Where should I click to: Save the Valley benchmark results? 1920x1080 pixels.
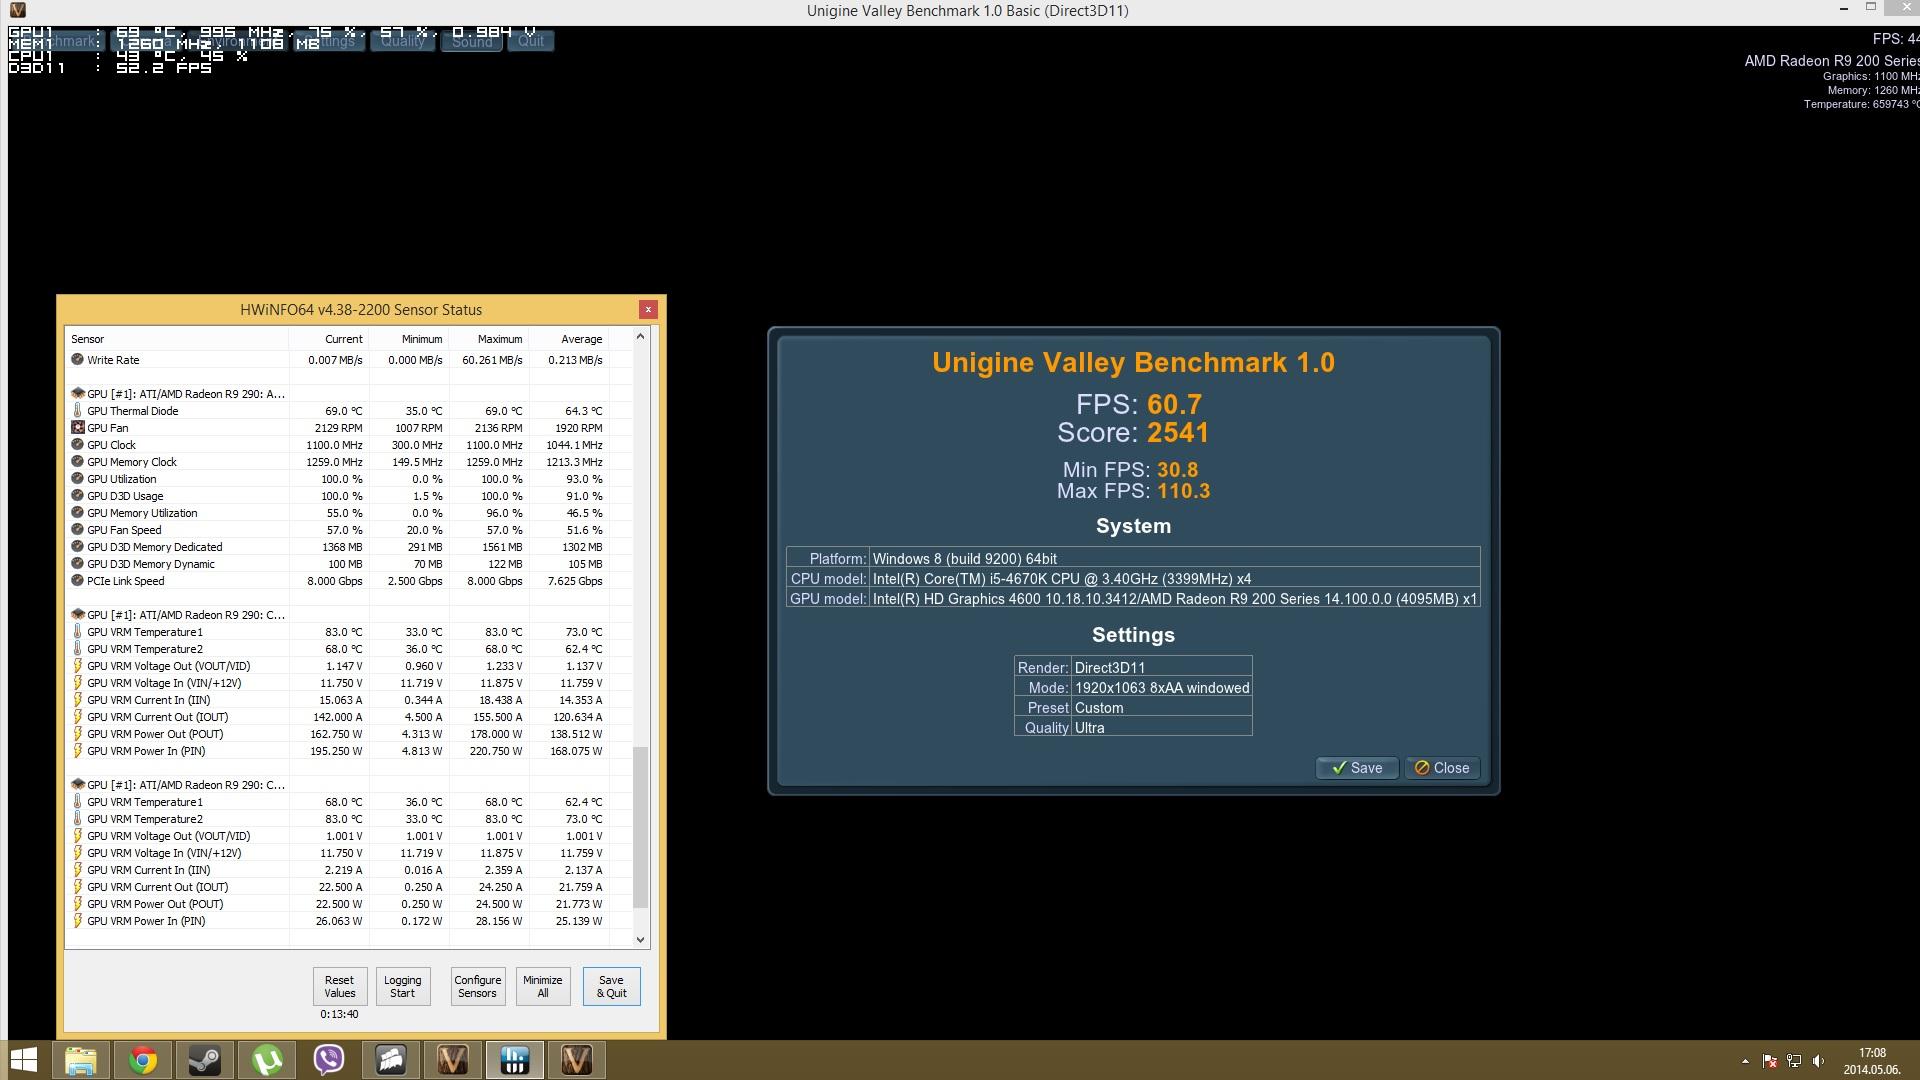[1357, 768]
